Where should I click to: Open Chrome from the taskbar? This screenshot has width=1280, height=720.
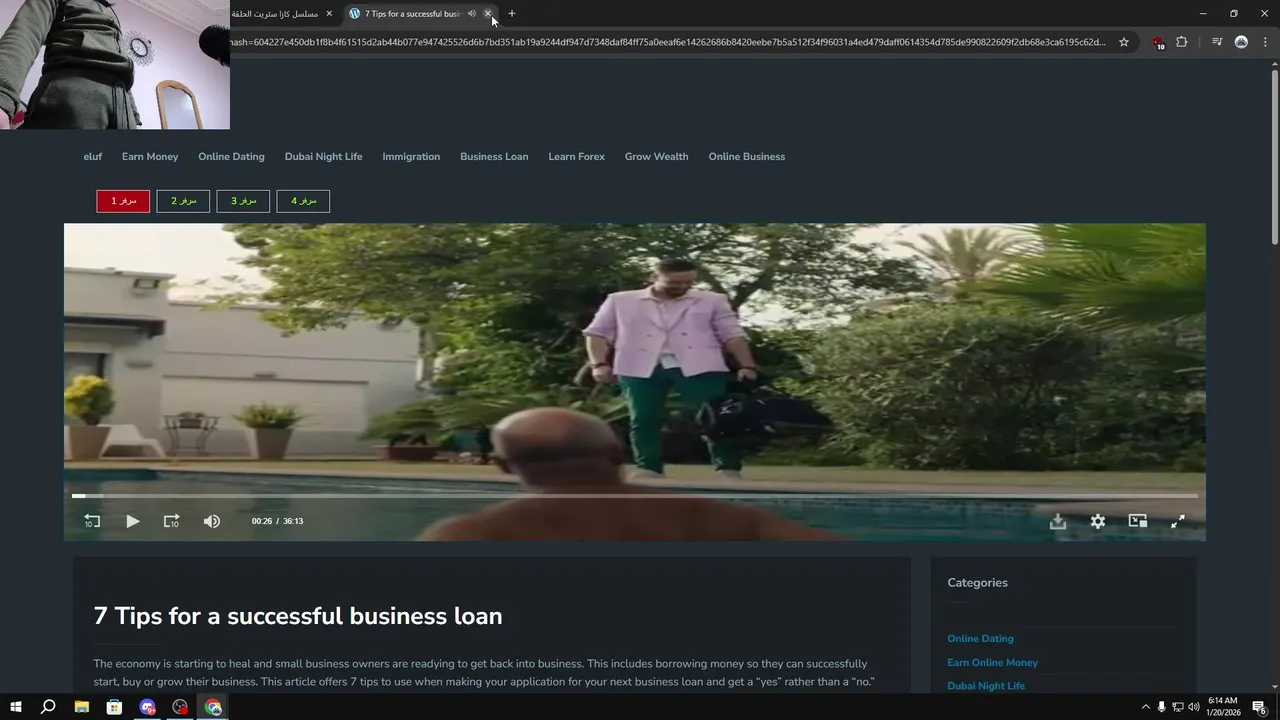pyautogui.click(x=213, y=707)
